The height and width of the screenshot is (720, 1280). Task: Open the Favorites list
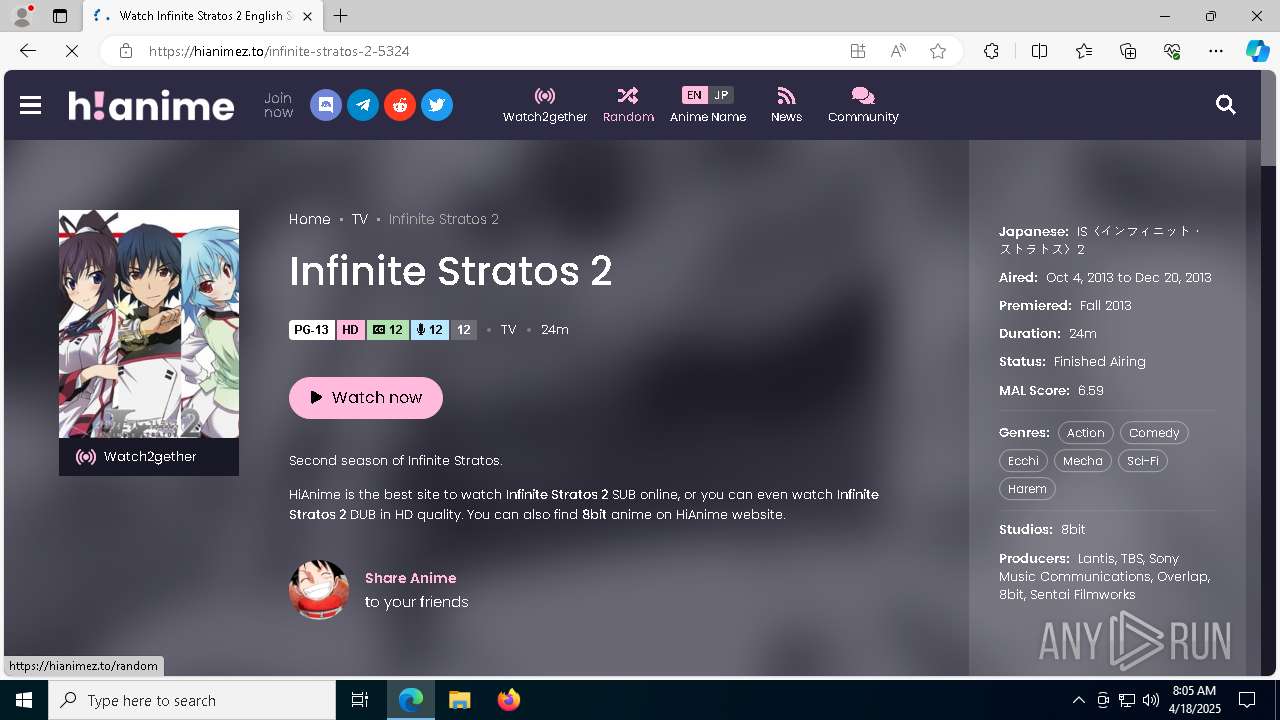(x=1084, y=51)
